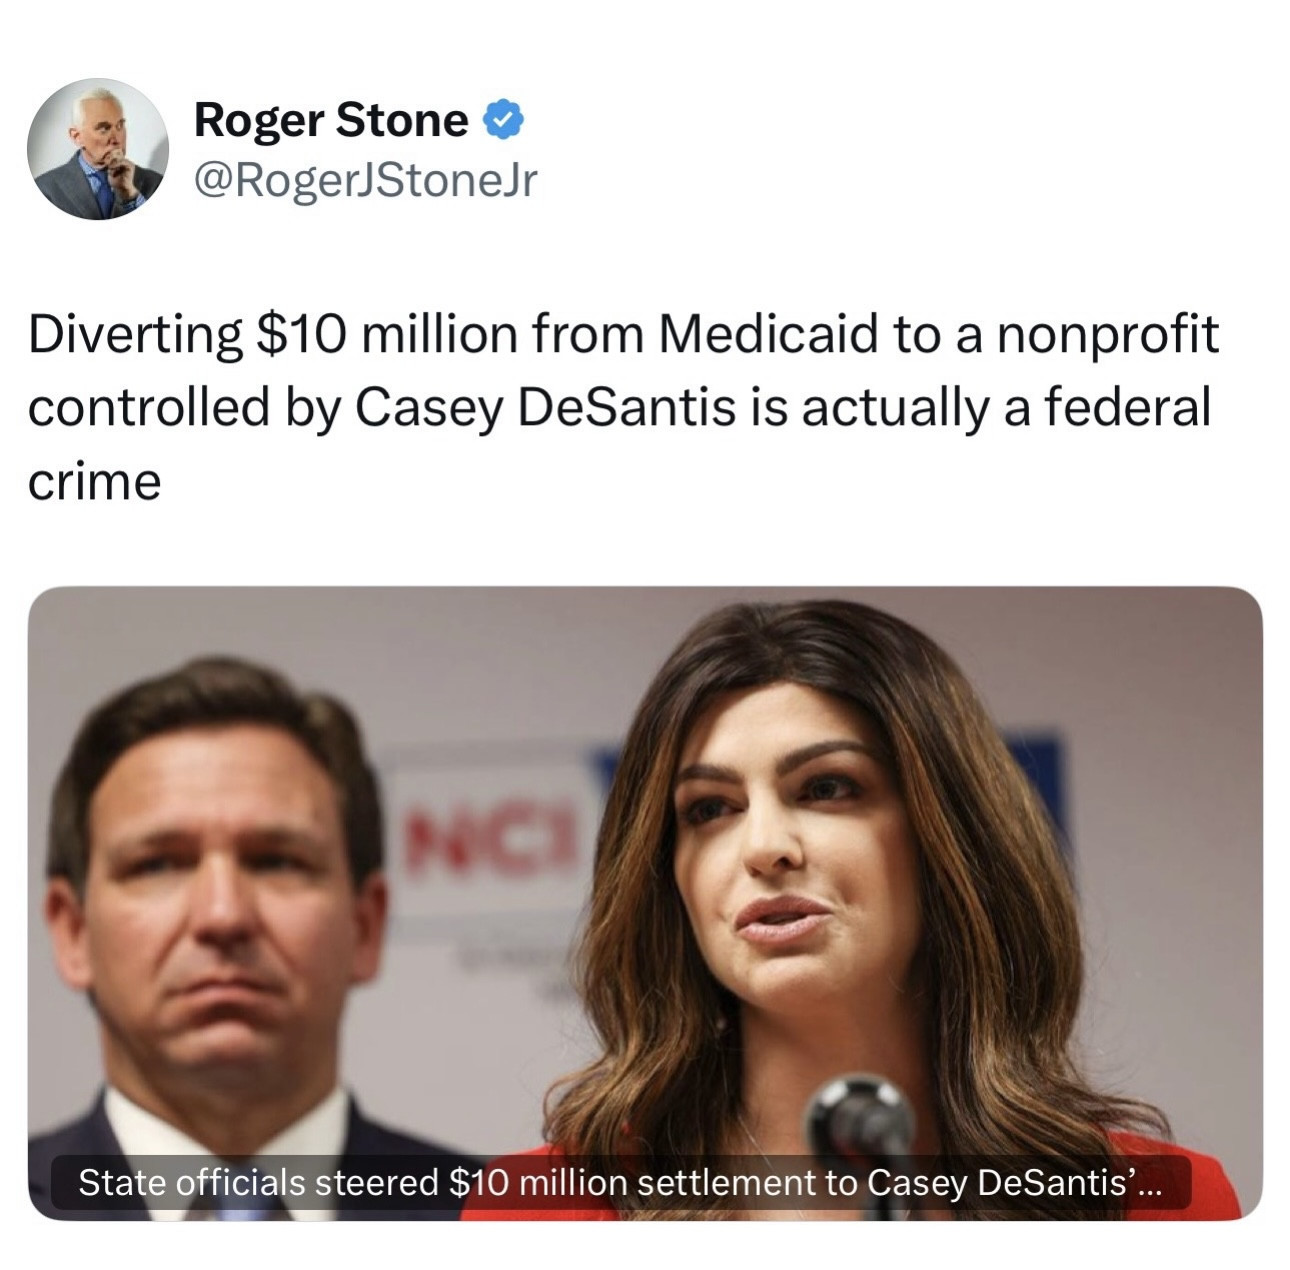Click the word 'crime' in the tweet
This screenshot has width=1290, height=1270.
[x=94, y=482]
